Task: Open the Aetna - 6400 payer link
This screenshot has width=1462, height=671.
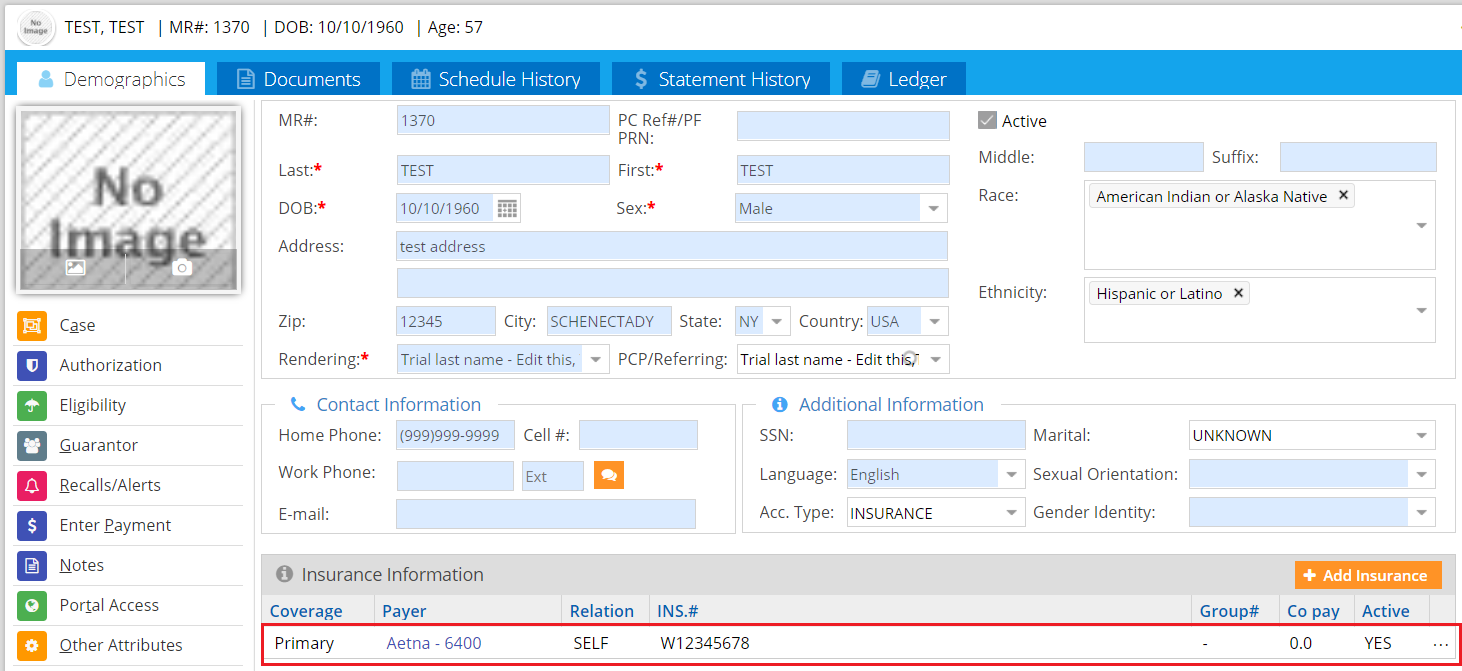Action: tap(434, 643)
